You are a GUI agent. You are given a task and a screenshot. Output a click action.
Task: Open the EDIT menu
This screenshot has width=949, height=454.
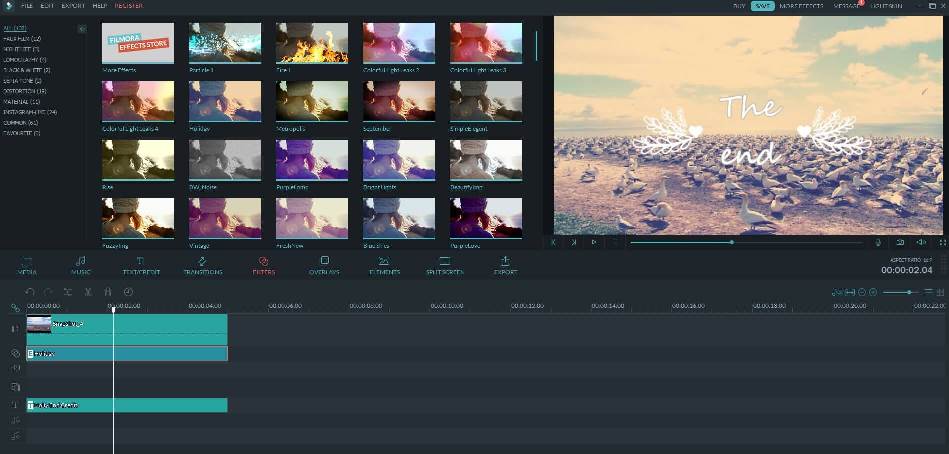[x=47, y=5]
